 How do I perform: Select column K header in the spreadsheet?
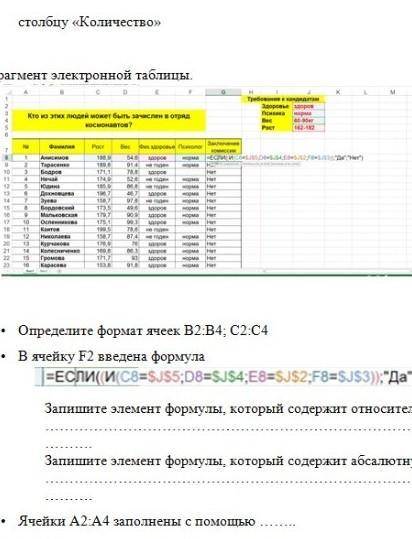click(338, 92)
